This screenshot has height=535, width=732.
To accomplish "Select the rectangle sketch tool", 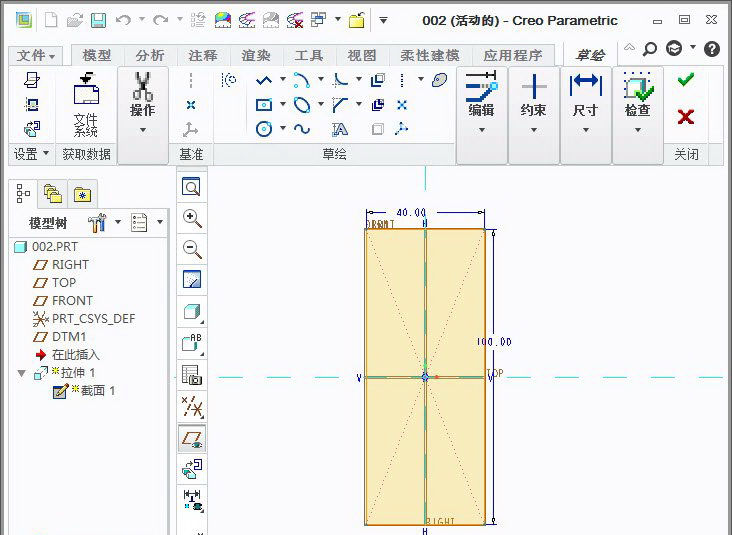I will coord(265,104).
